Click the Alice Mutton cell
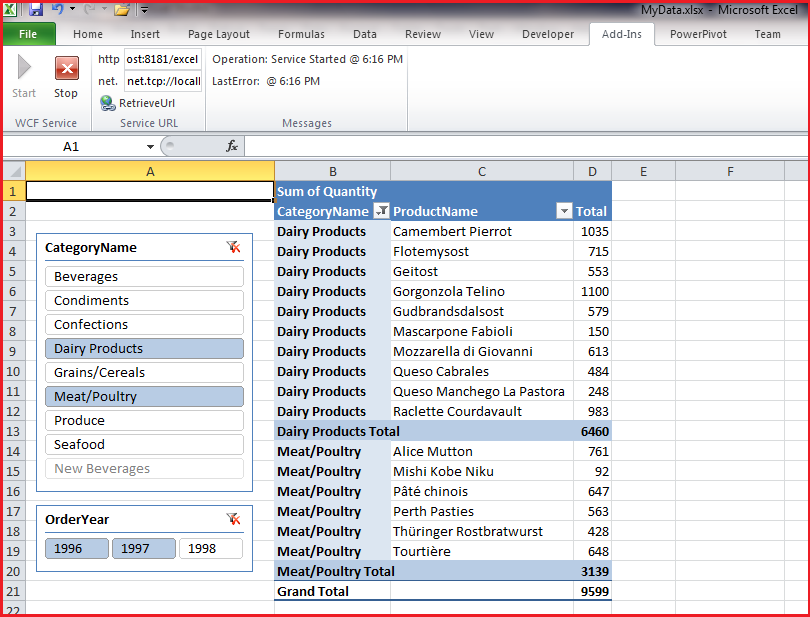Screen dimensions: 810x617 coord(482,451)
